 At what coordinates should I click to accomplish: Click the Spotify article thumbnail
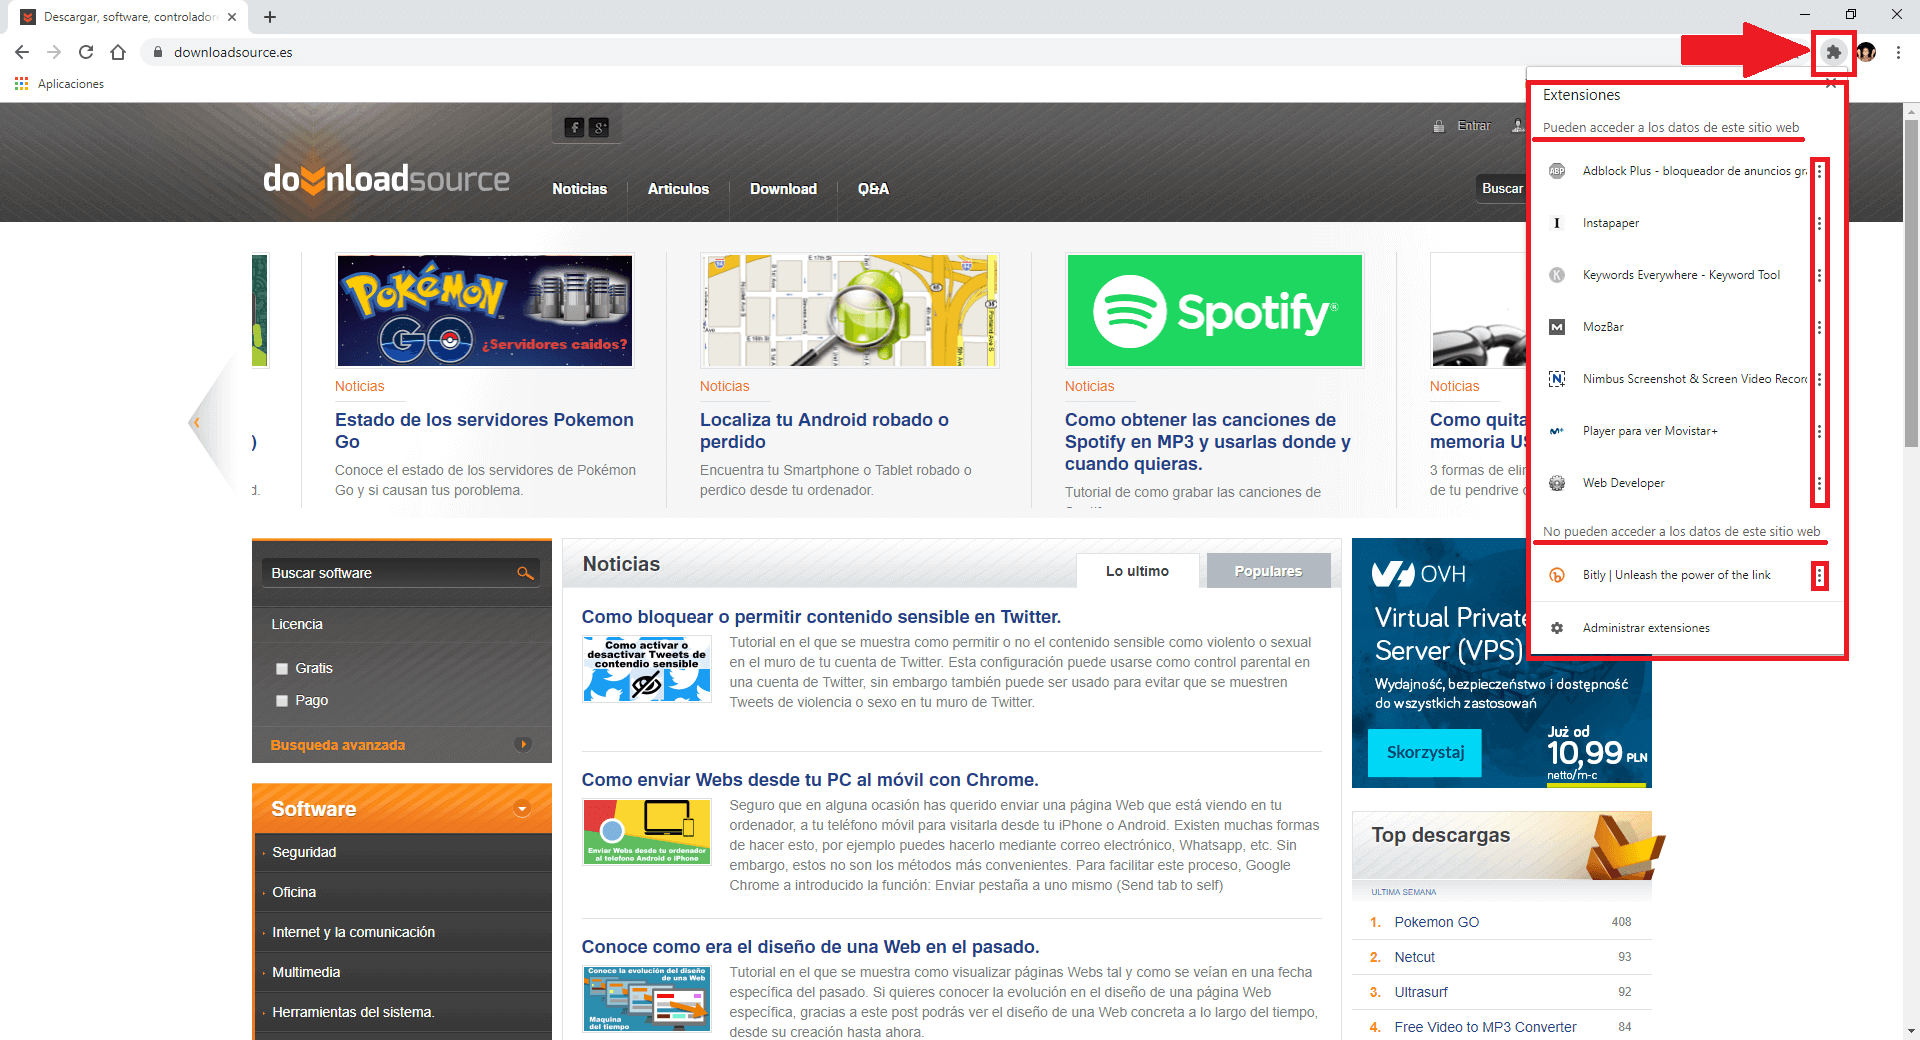tap(1215, 311)
